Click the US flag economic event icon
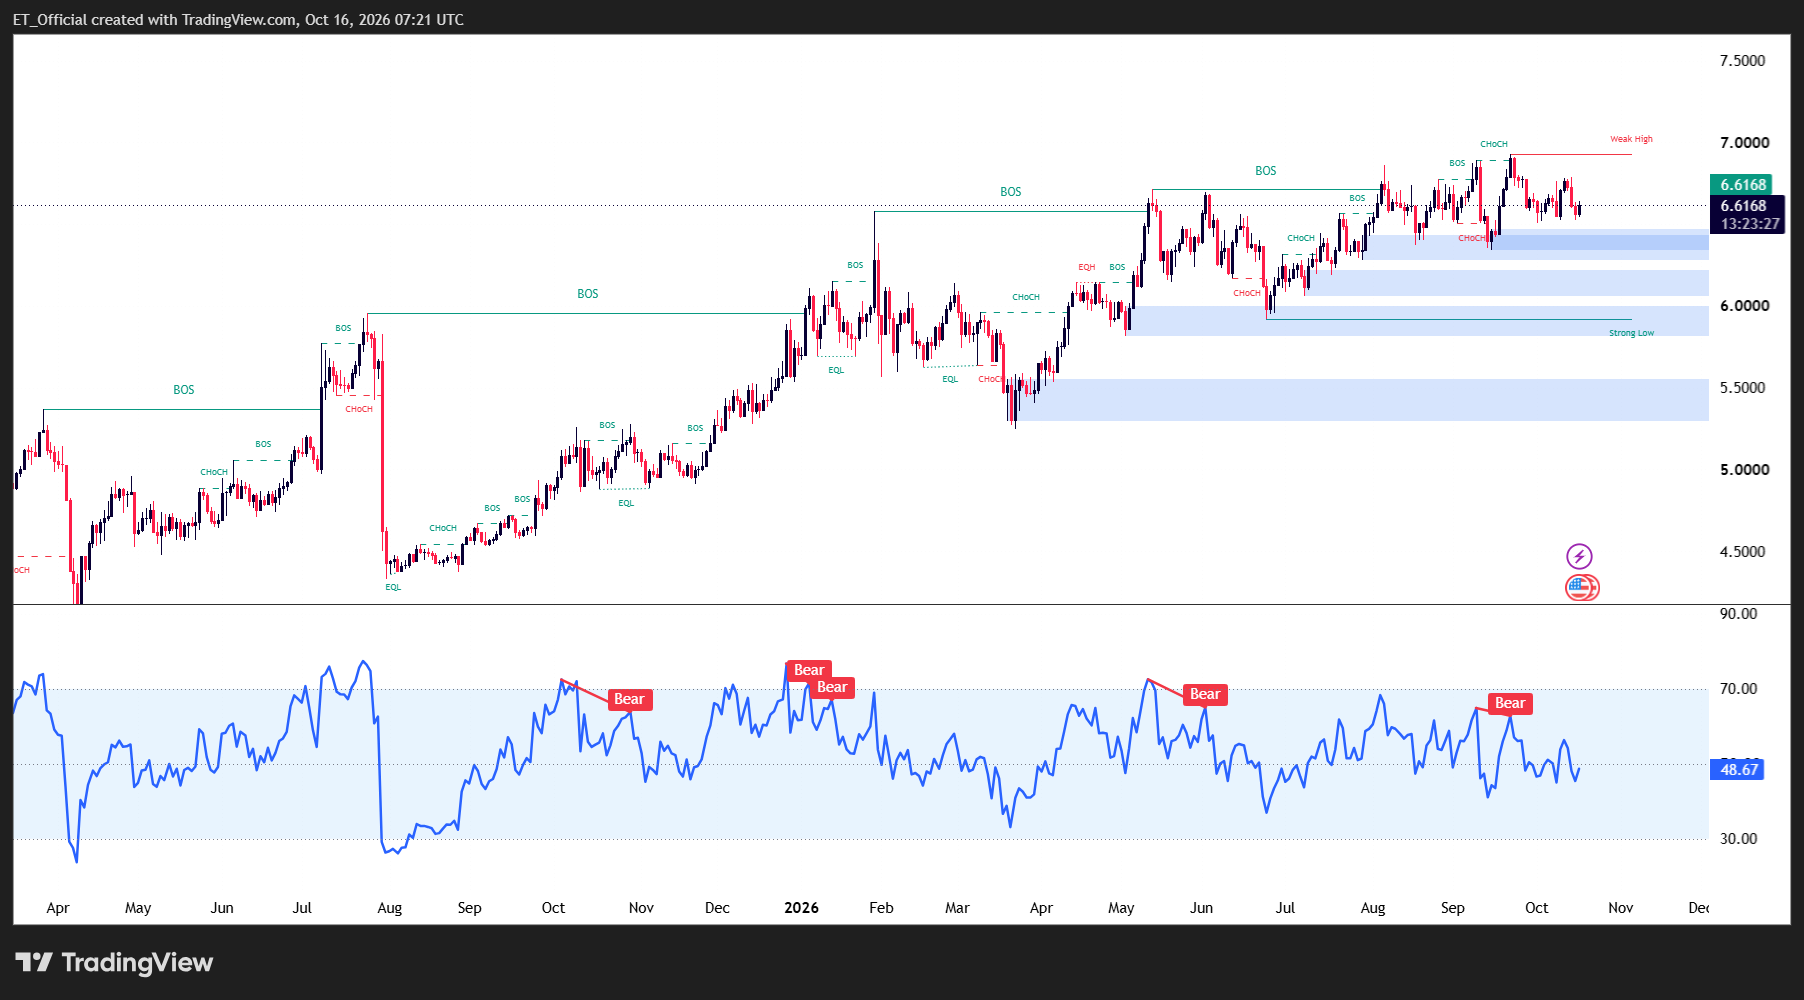Screen dimensions: 1804x1000 [x=1580, y=587]
